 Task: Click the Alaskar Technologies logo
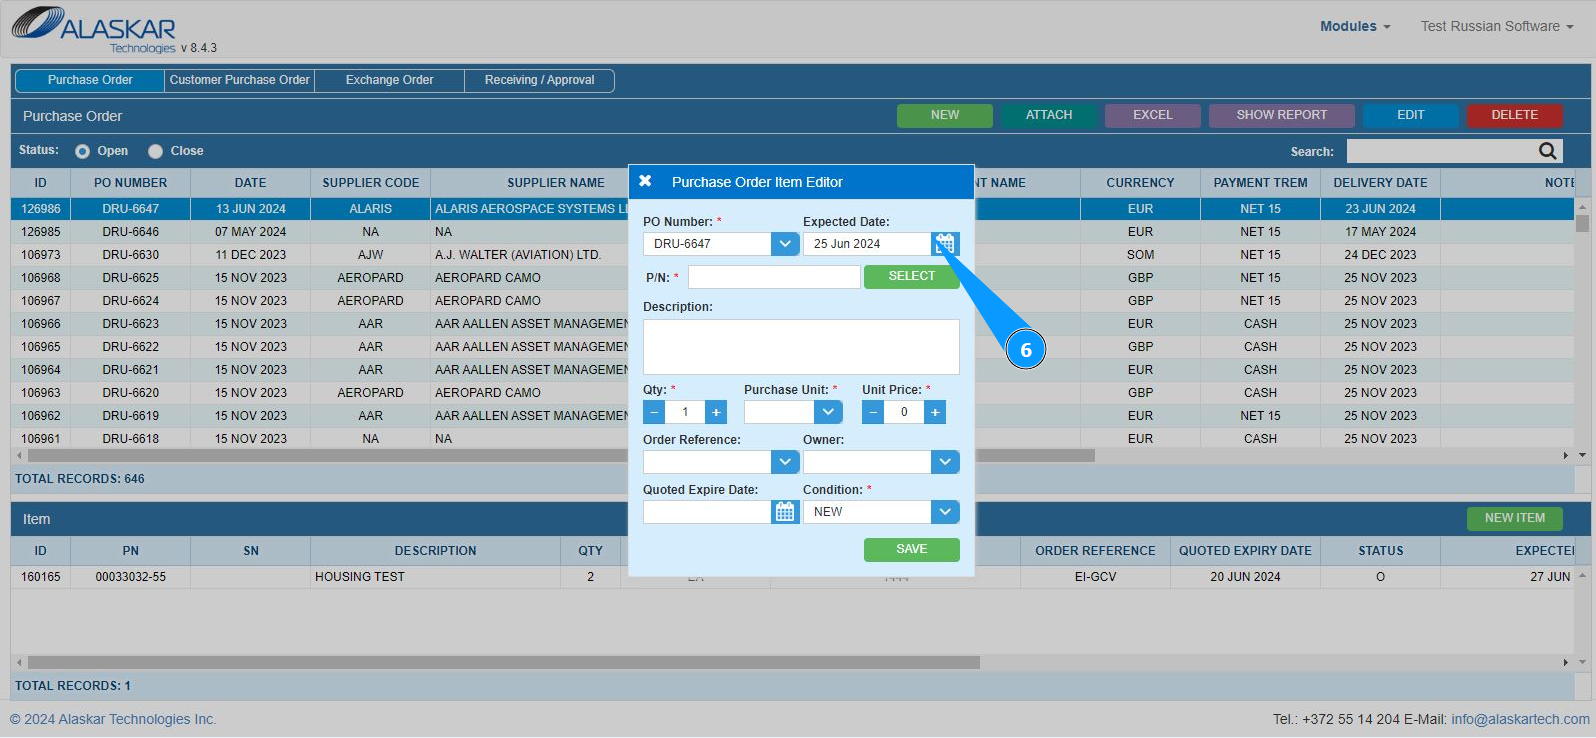95,29
